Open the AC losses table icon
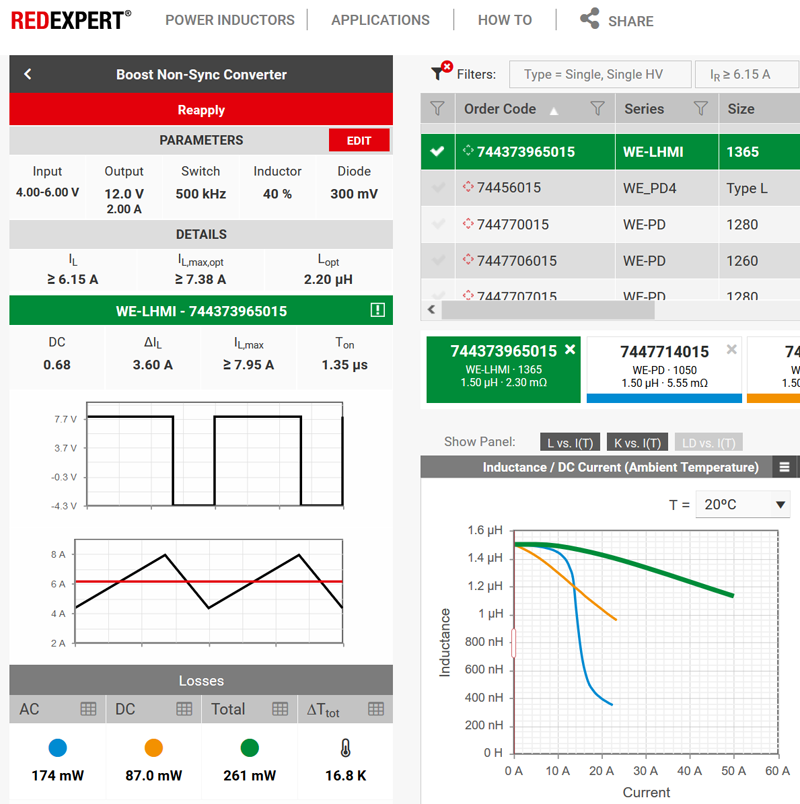Screen dimensions: 800x804 tap(88, 709)
